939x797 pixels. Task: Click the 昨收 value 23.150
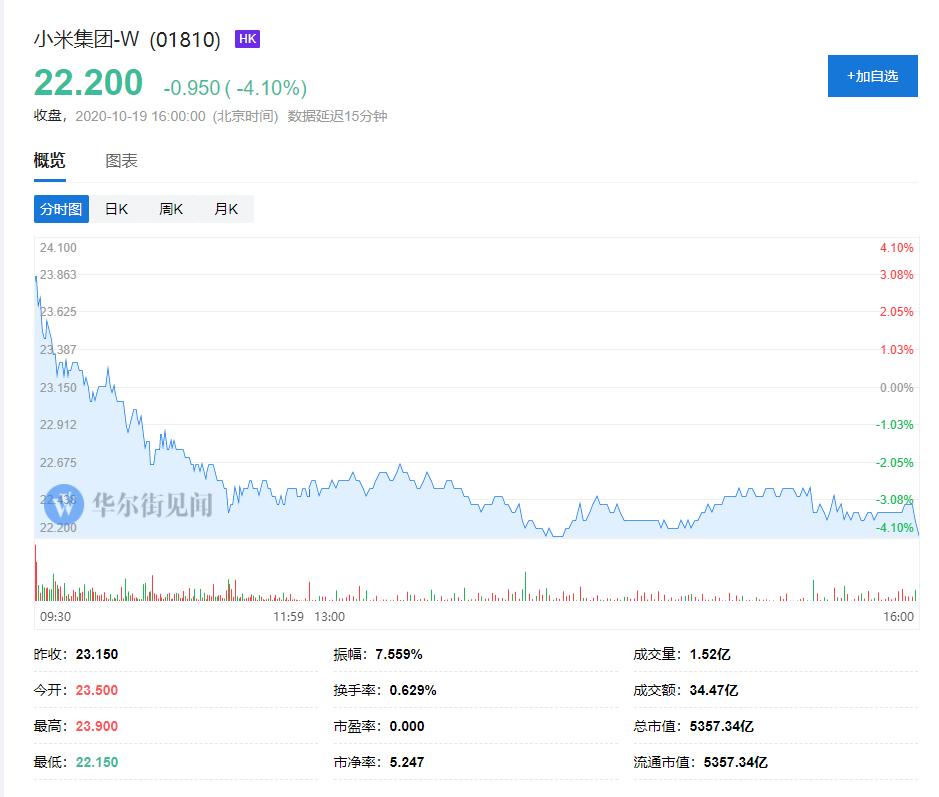point(97,655)
